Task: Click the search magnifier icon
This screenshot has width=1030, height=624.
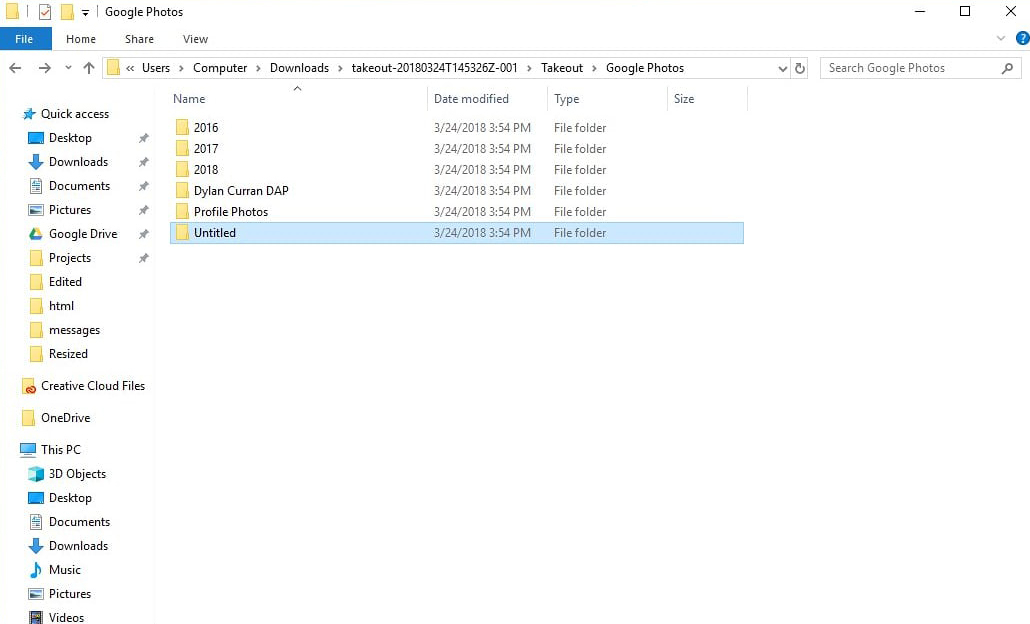Action: tap(1007, 68)
